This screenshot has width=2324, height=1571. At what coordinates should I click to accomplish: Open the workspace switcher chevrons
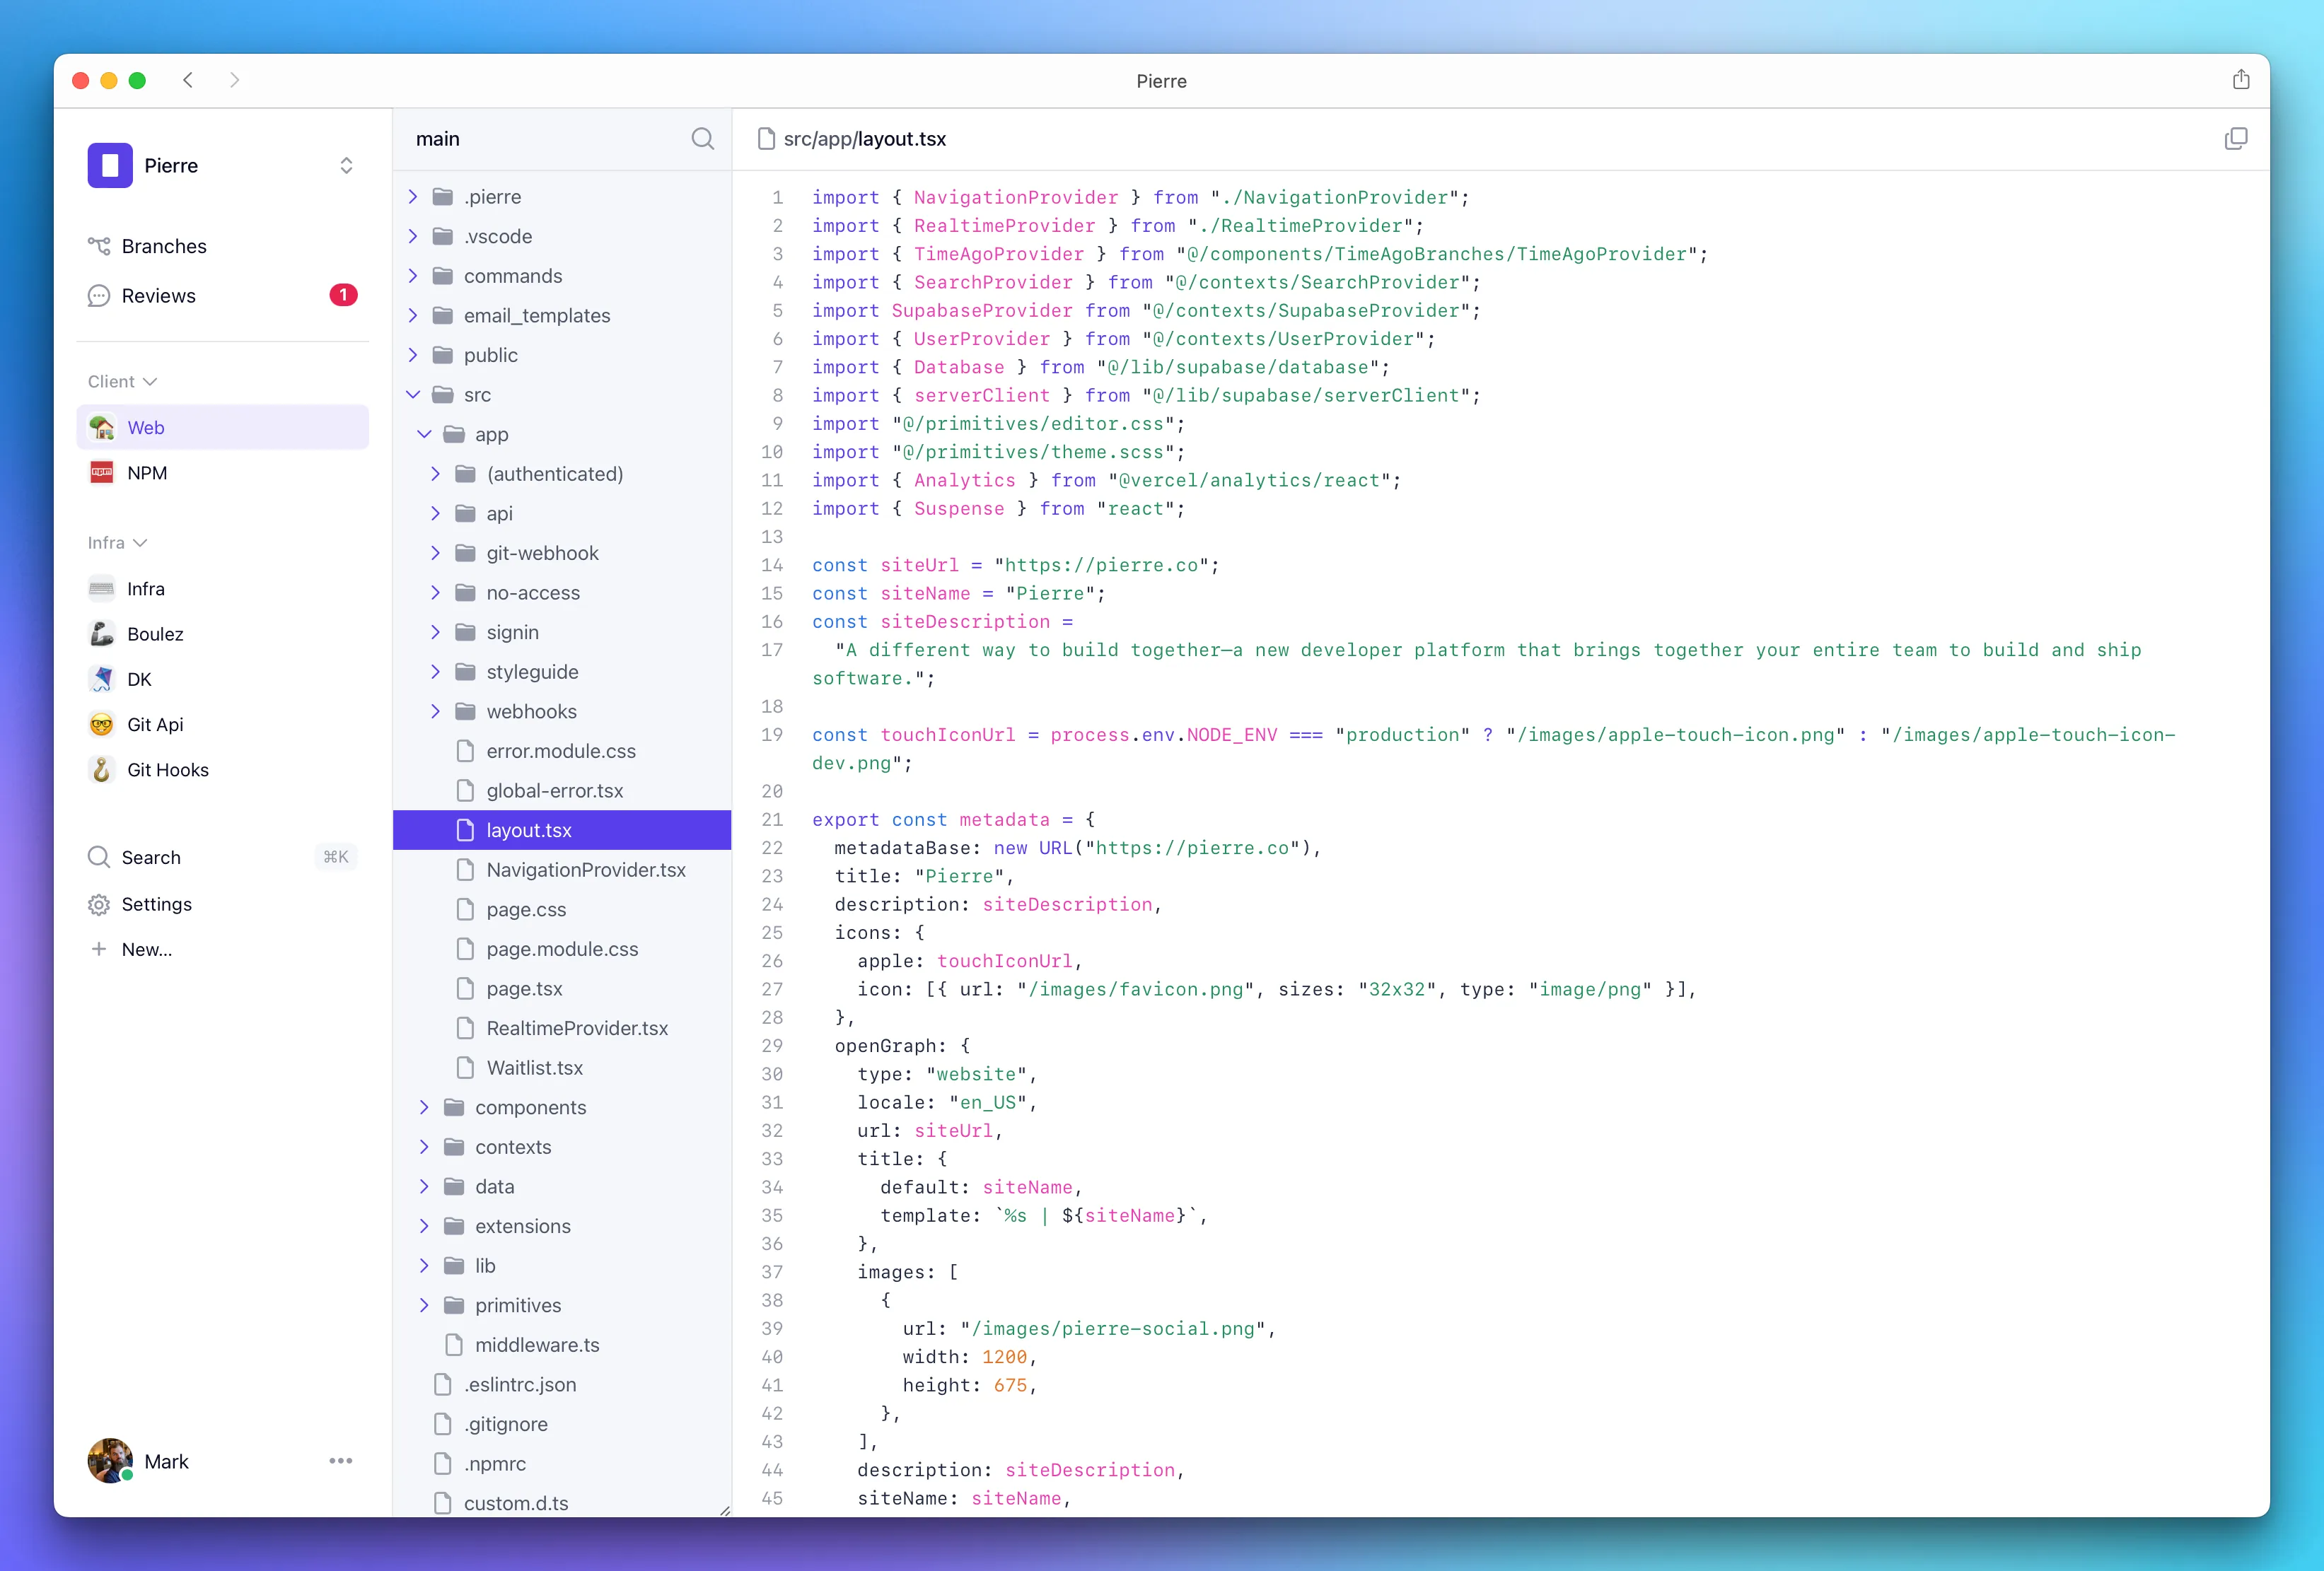(346, 165)
